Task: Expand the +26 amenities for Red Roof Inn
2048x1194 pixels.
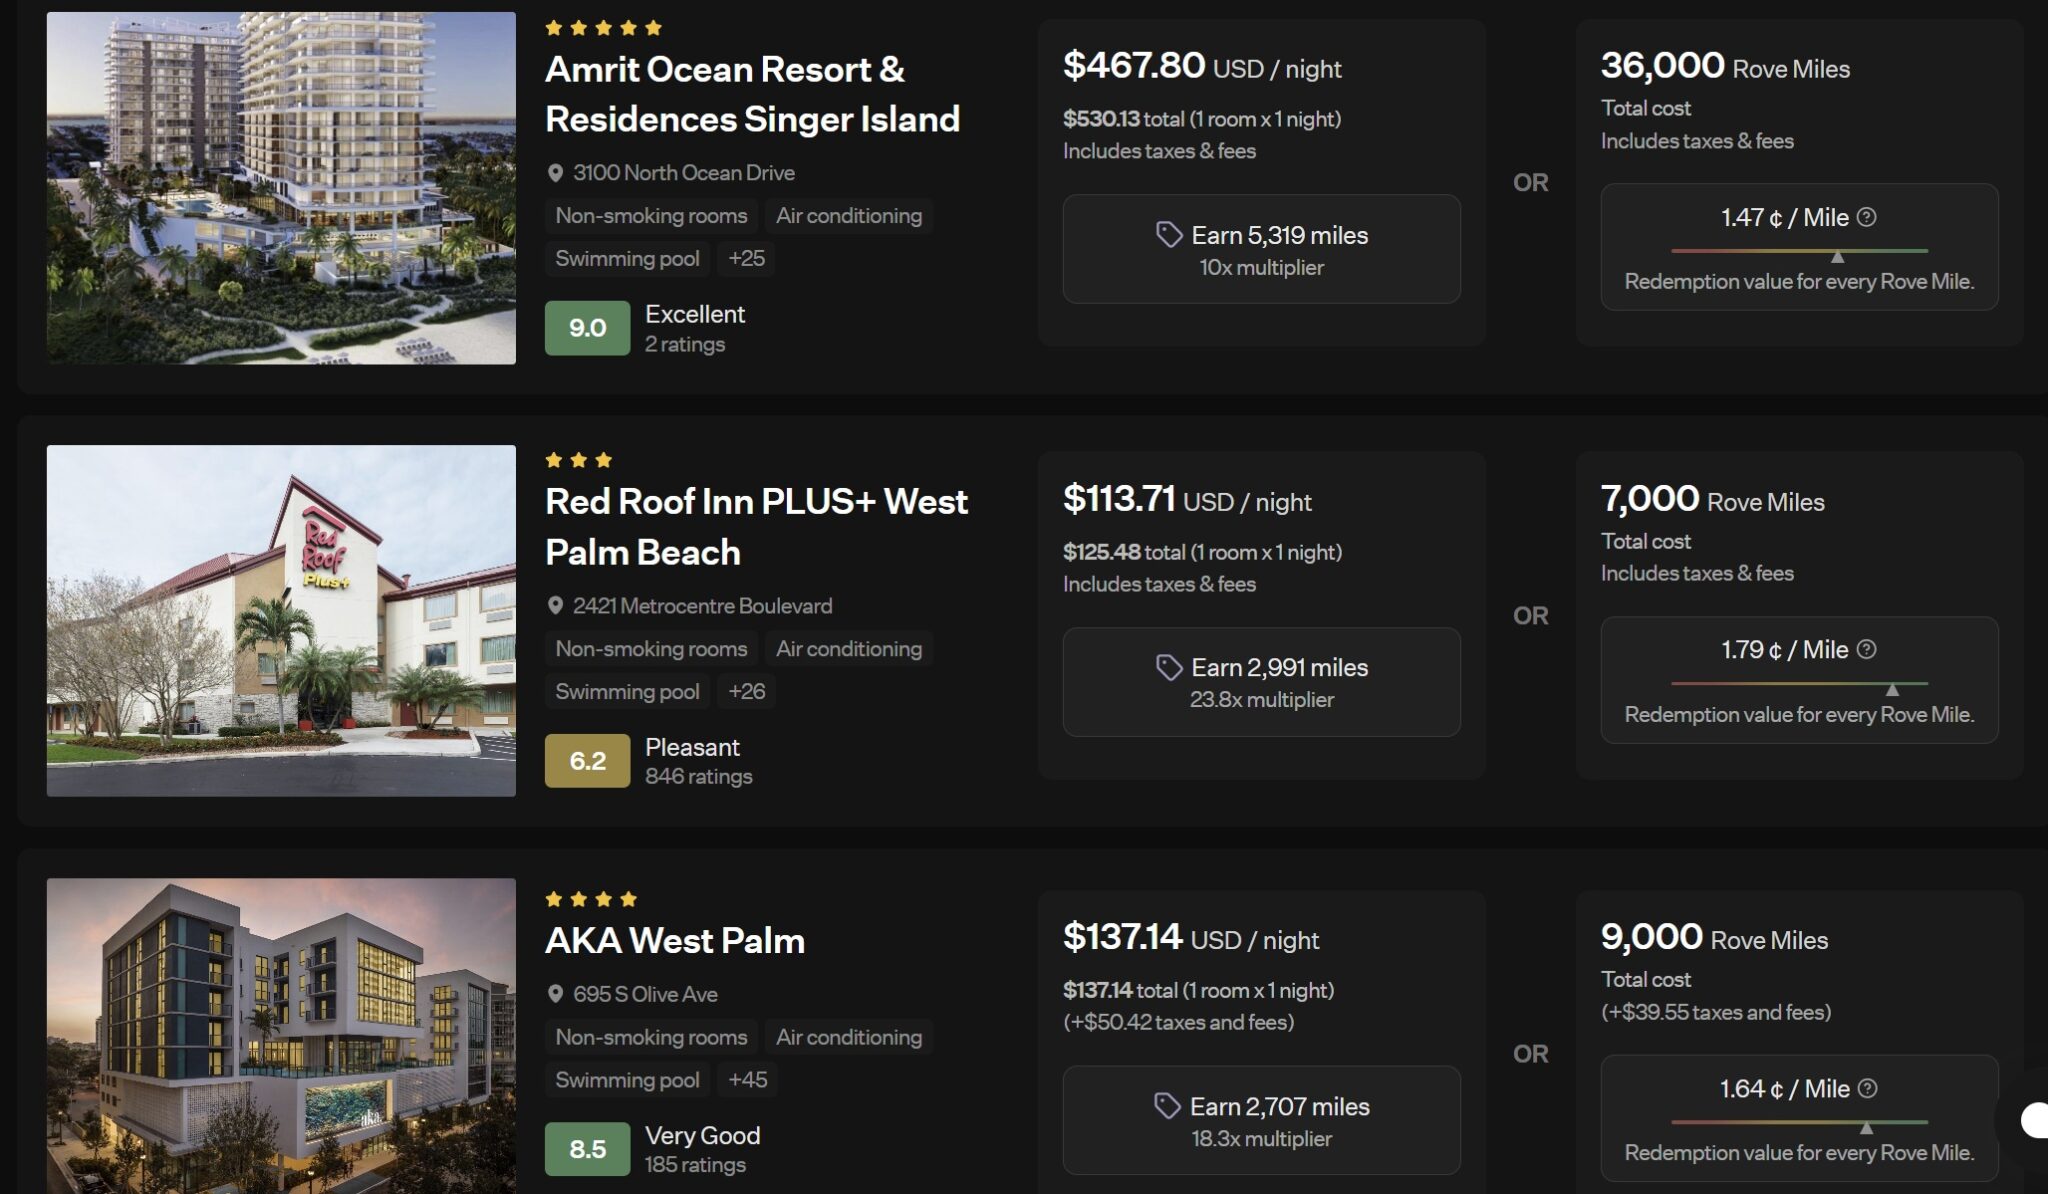Action: click(746, 691)
